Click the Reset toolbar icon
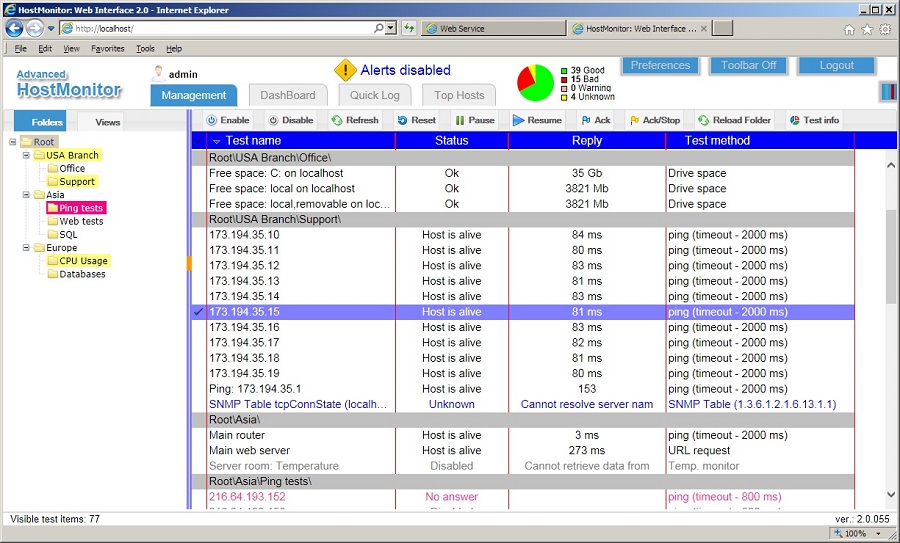Image resolution: width=900 pixels, height=543 pixels. pyautogui.click(x=402, y=120)
